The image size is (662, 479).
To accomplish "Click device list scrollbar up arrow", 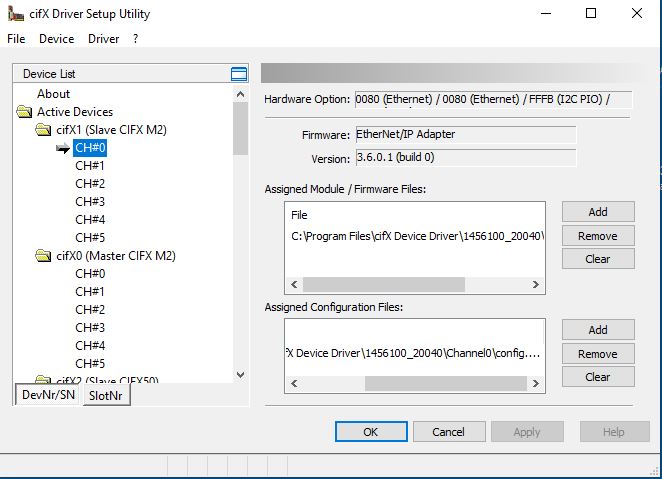I will 240,94.
